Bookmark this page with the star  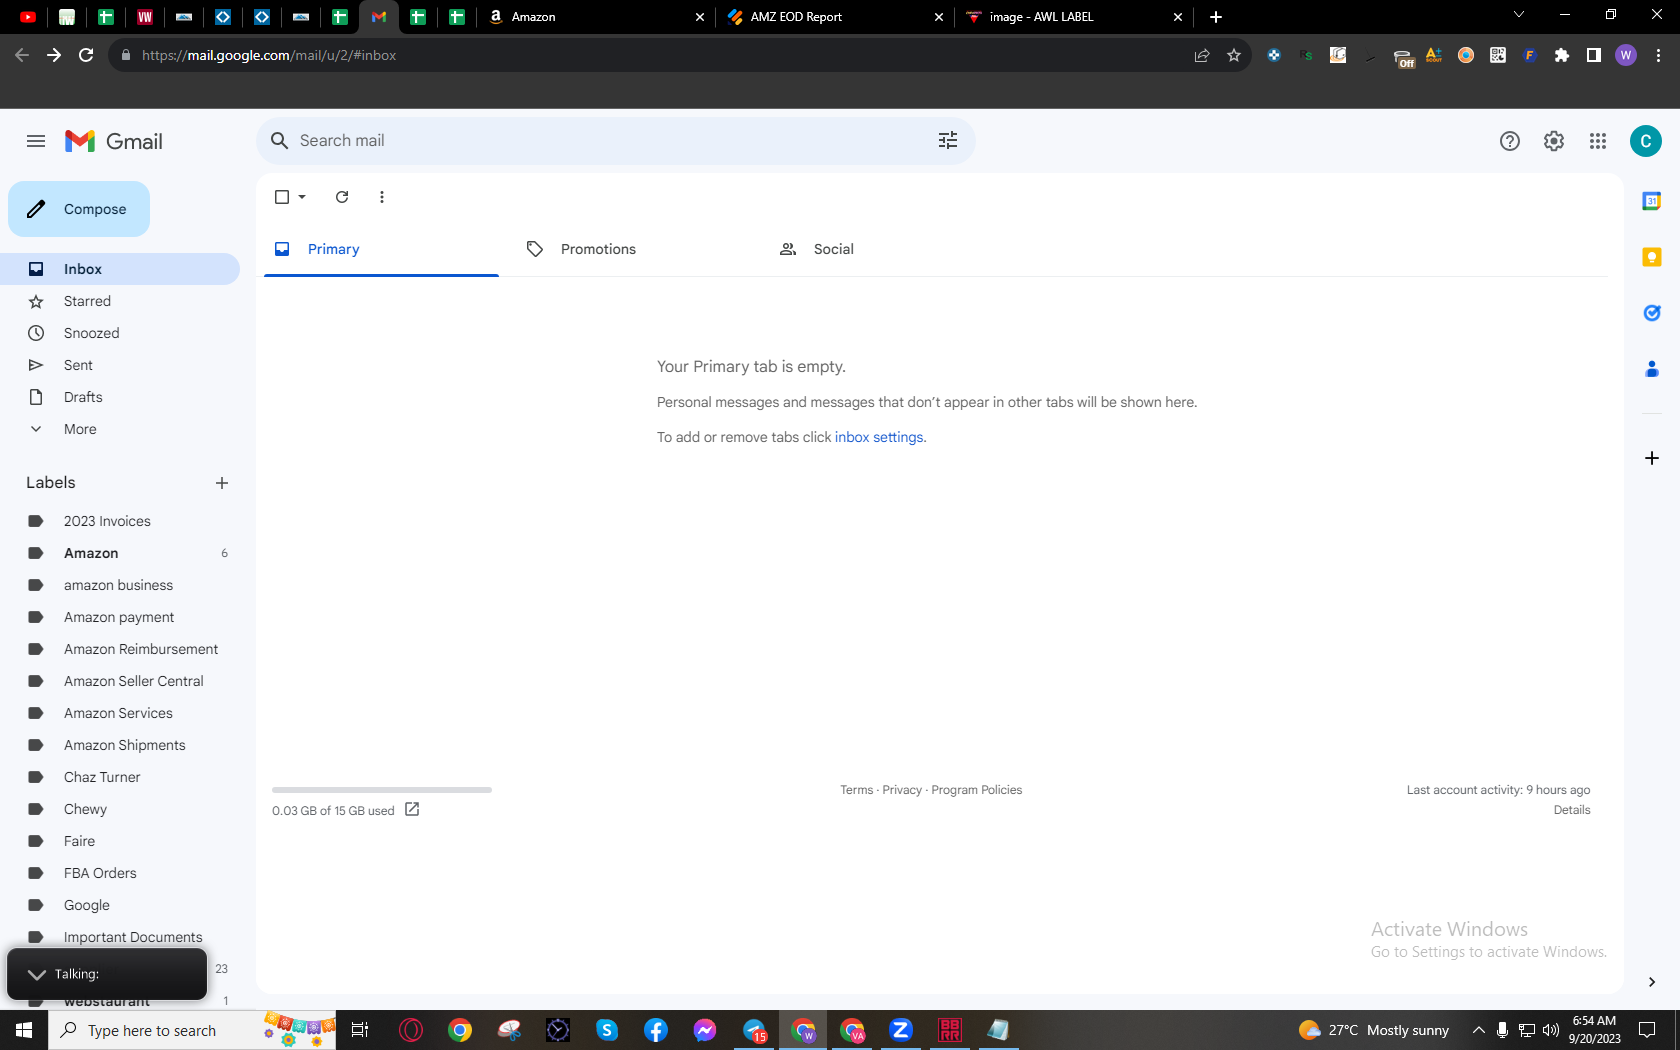1234,55
